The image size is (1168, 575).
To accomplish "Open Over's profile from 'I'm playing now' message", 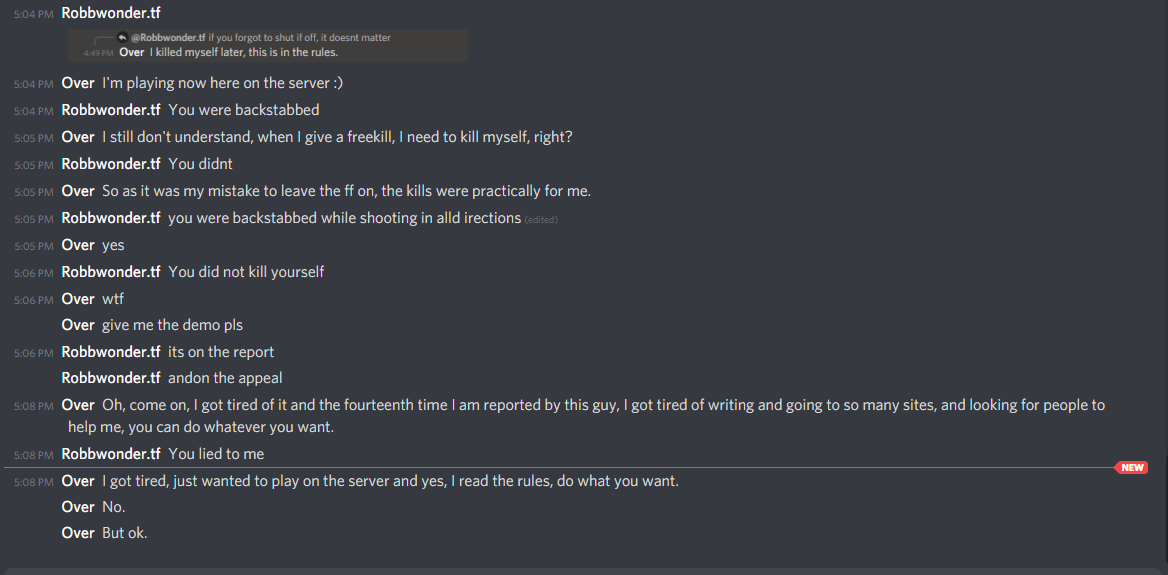I will coord(77,83).
